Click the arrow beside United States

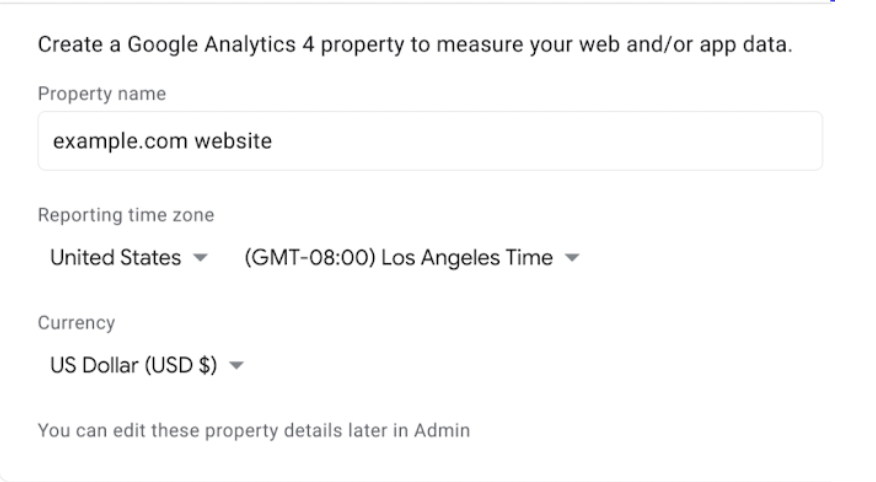tap(199, 258)
